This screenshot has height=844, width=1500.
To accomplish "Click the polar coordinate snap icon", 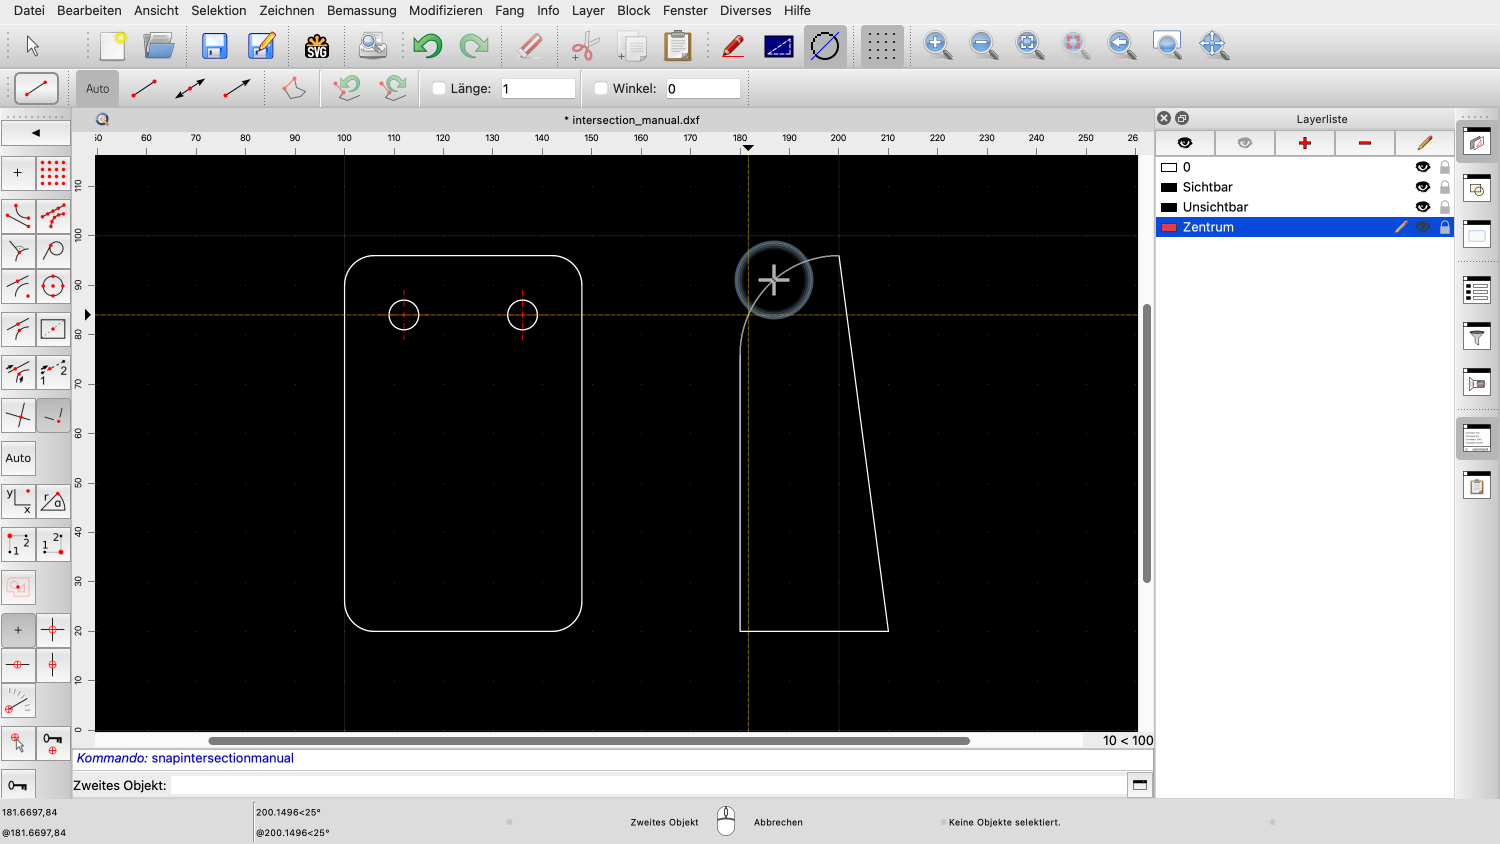I will [x=53, y=501].
